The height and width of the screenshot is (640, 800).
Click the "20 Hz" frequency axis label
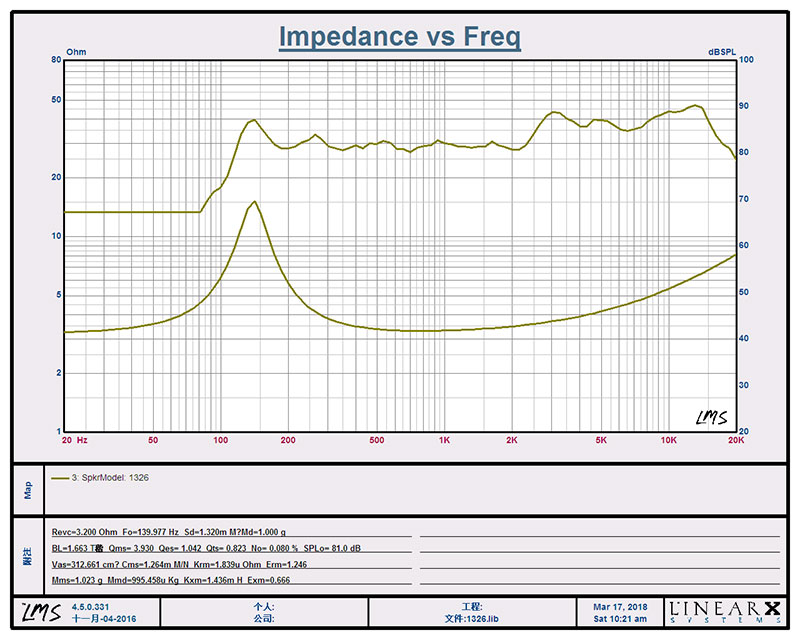[x=75, y=440]
